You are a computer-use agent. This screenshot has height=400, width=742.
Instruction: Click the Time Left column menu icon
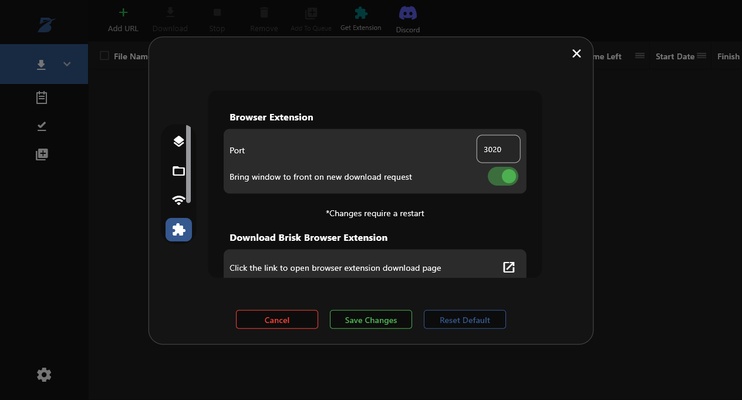[x=640, y=56]
